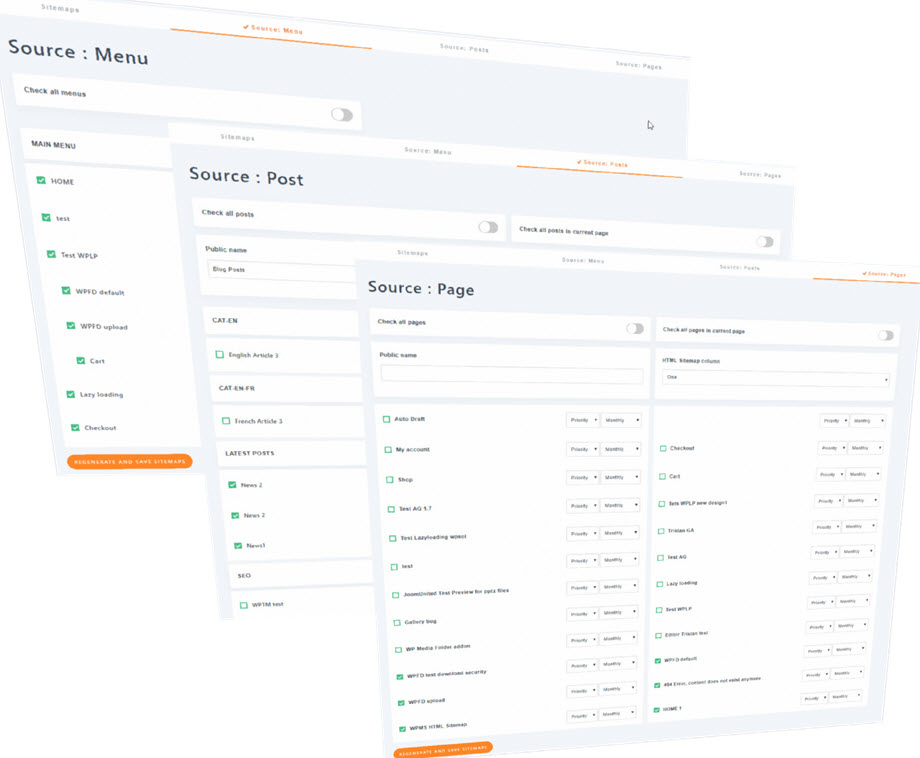Select the My account page checkbox
Viewport: 920px width, 758px height.
[x=388, y=450]
